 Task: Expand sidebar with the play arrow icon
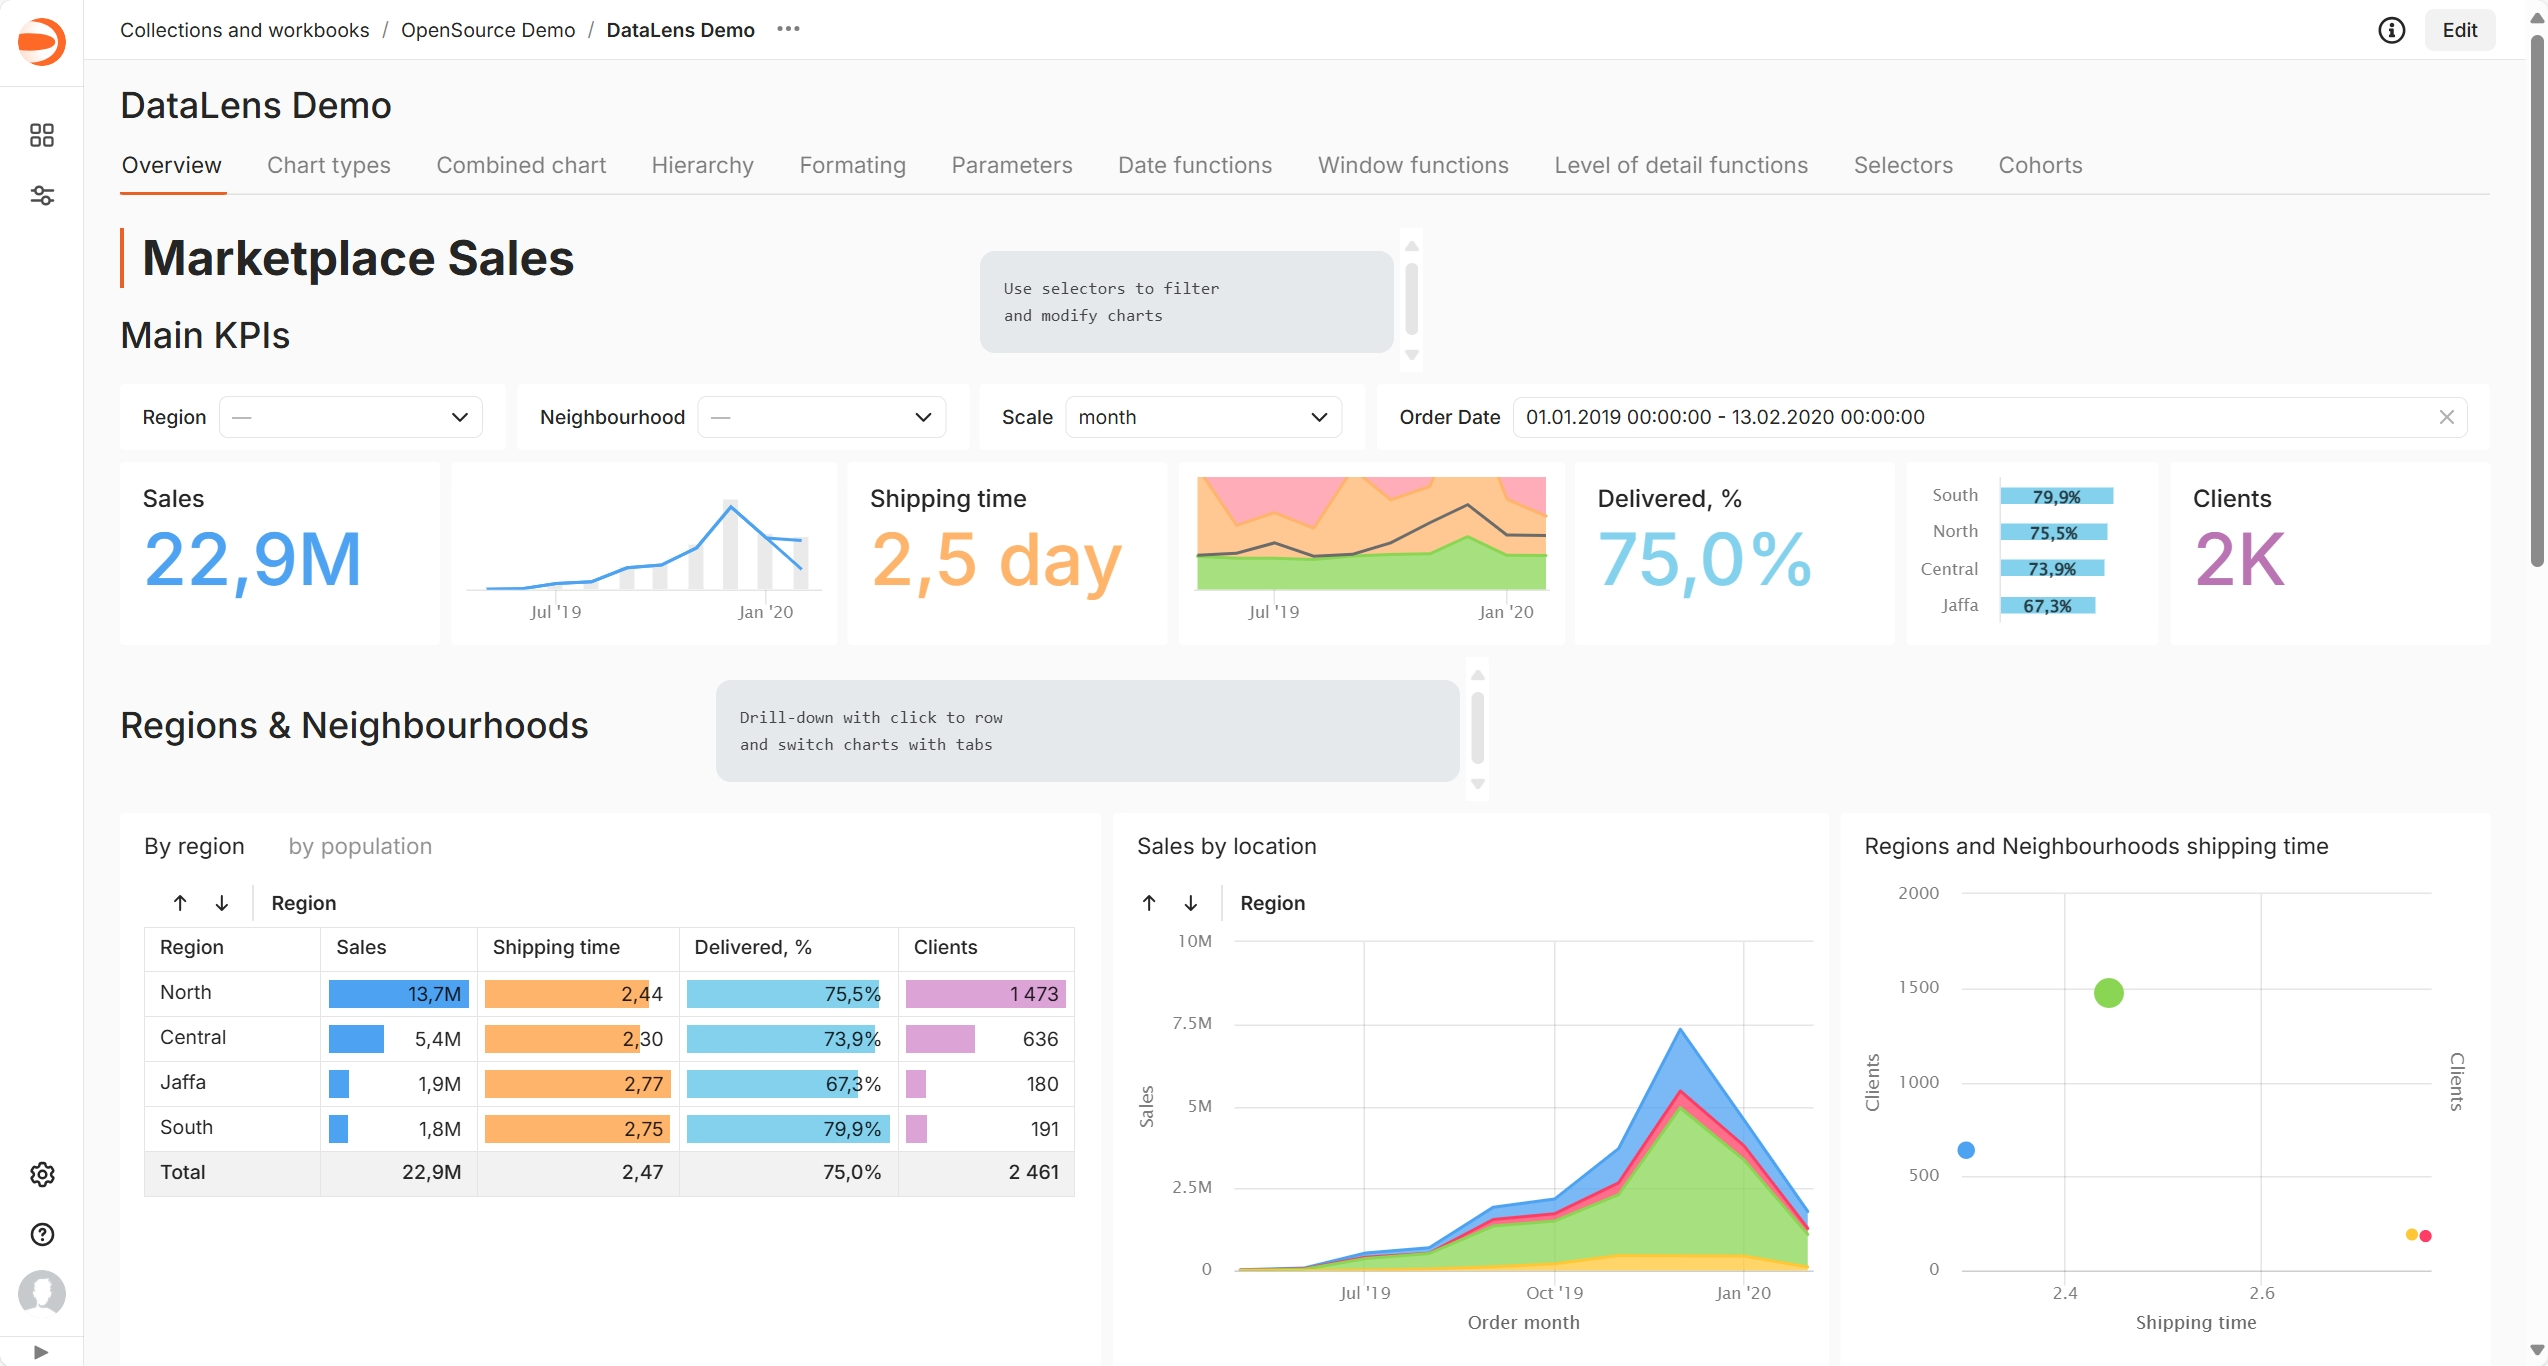pyautogui.click(x=41, y=1352)
